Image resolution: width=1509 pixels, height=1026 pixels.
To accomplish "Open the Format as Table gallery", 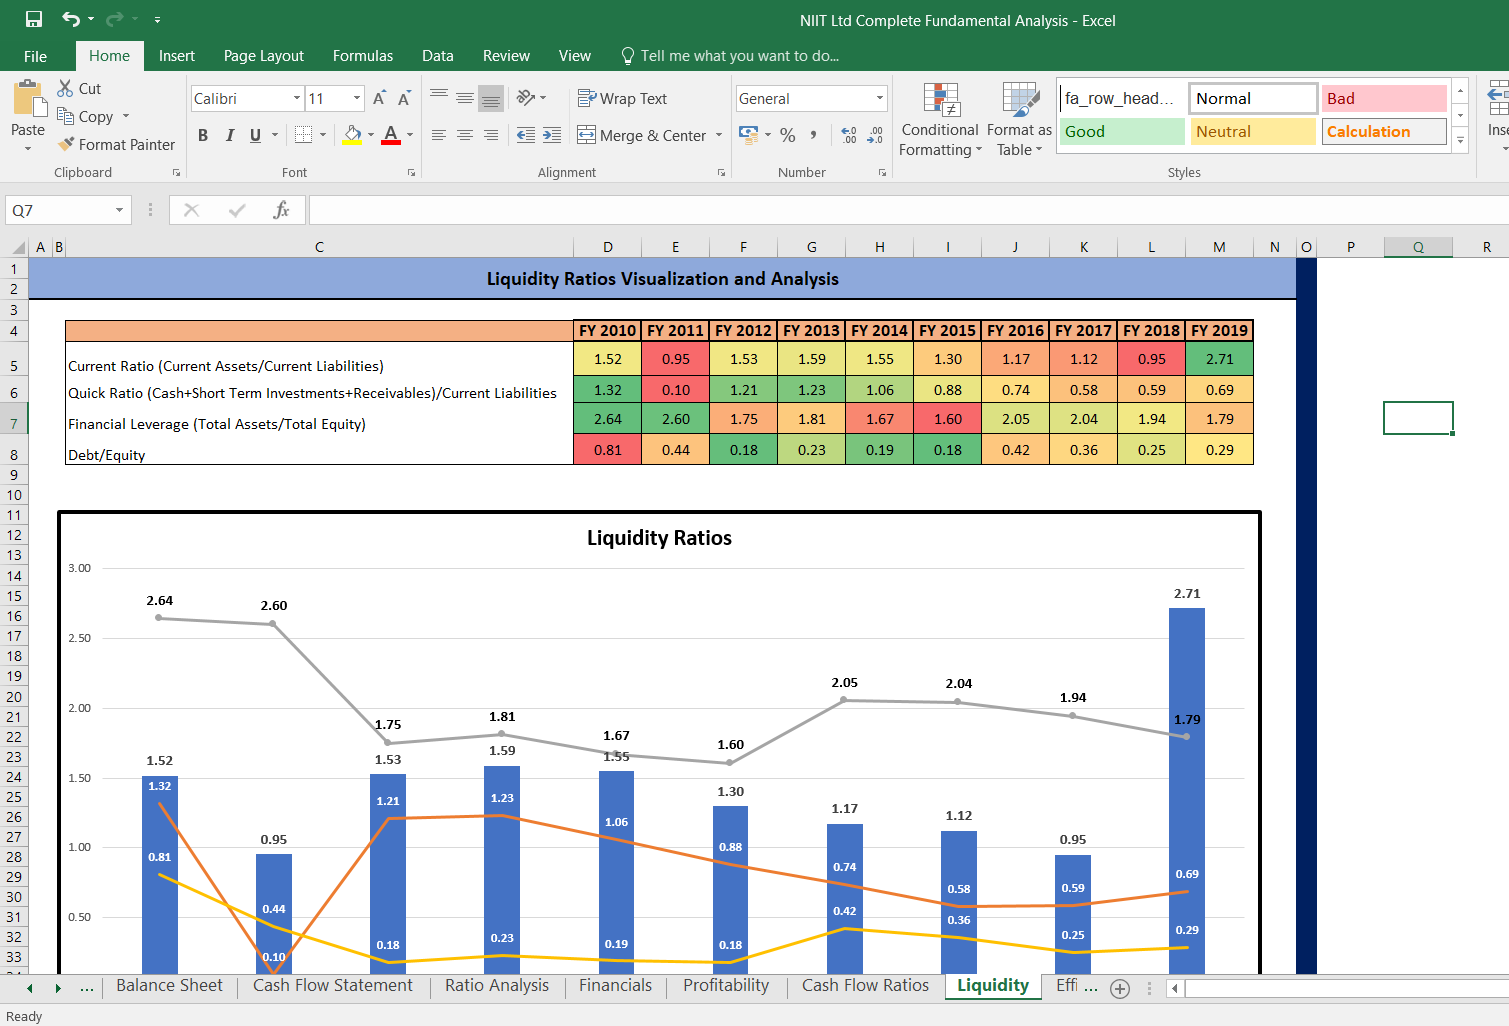I will [1019, 119].
